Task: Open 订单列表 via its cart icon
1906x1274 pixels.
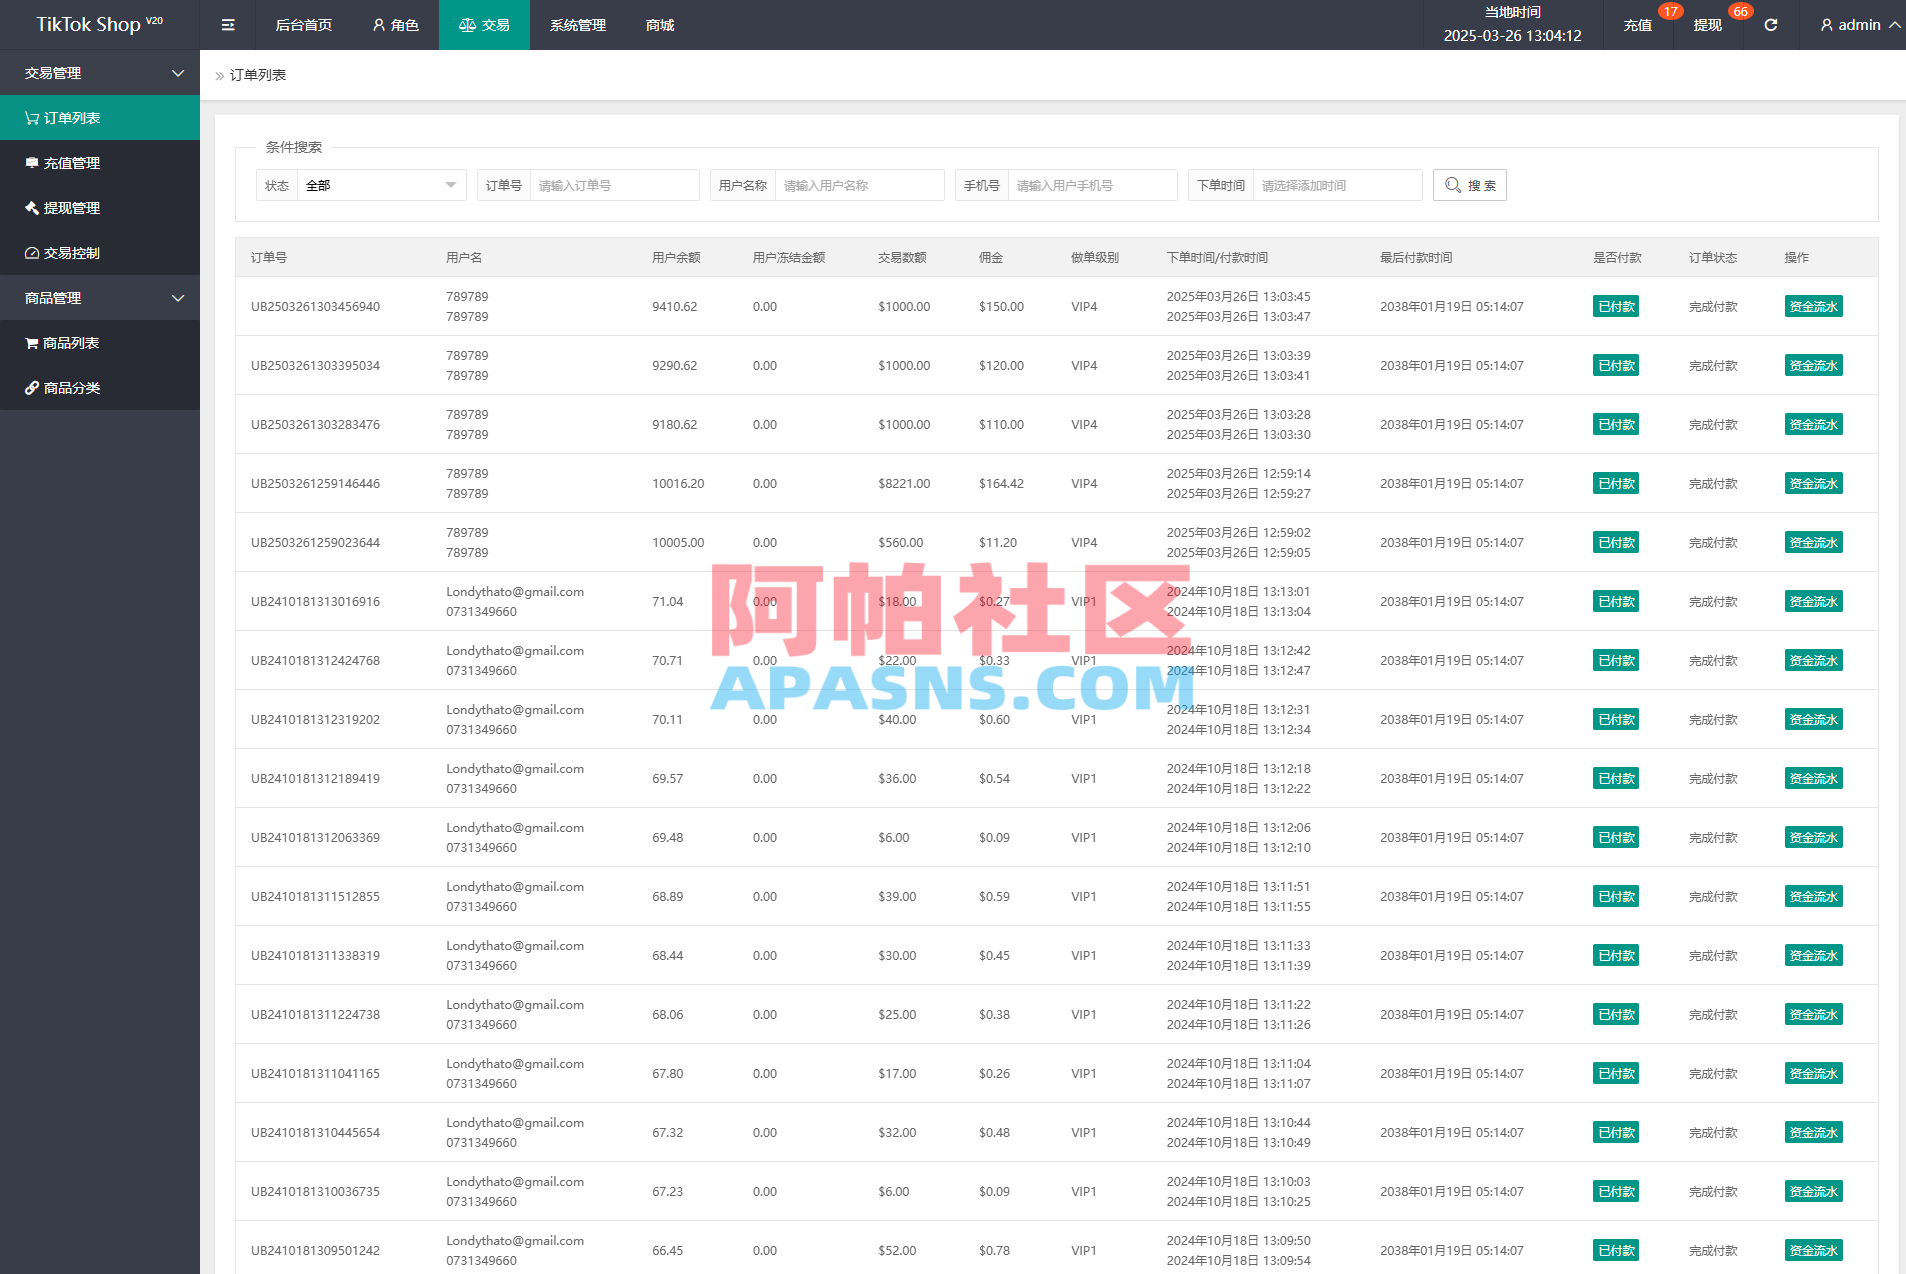Action: click(x=31, y=117)
